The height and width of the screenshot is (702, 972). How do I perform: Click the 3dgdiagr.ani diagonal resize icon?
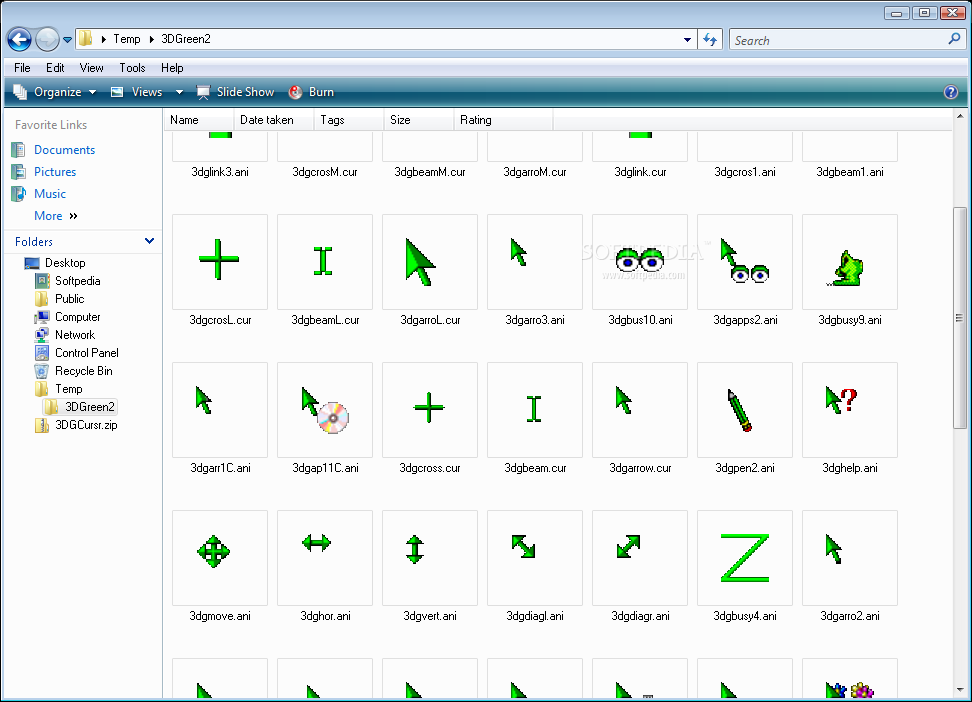click(x=640, y=558)
